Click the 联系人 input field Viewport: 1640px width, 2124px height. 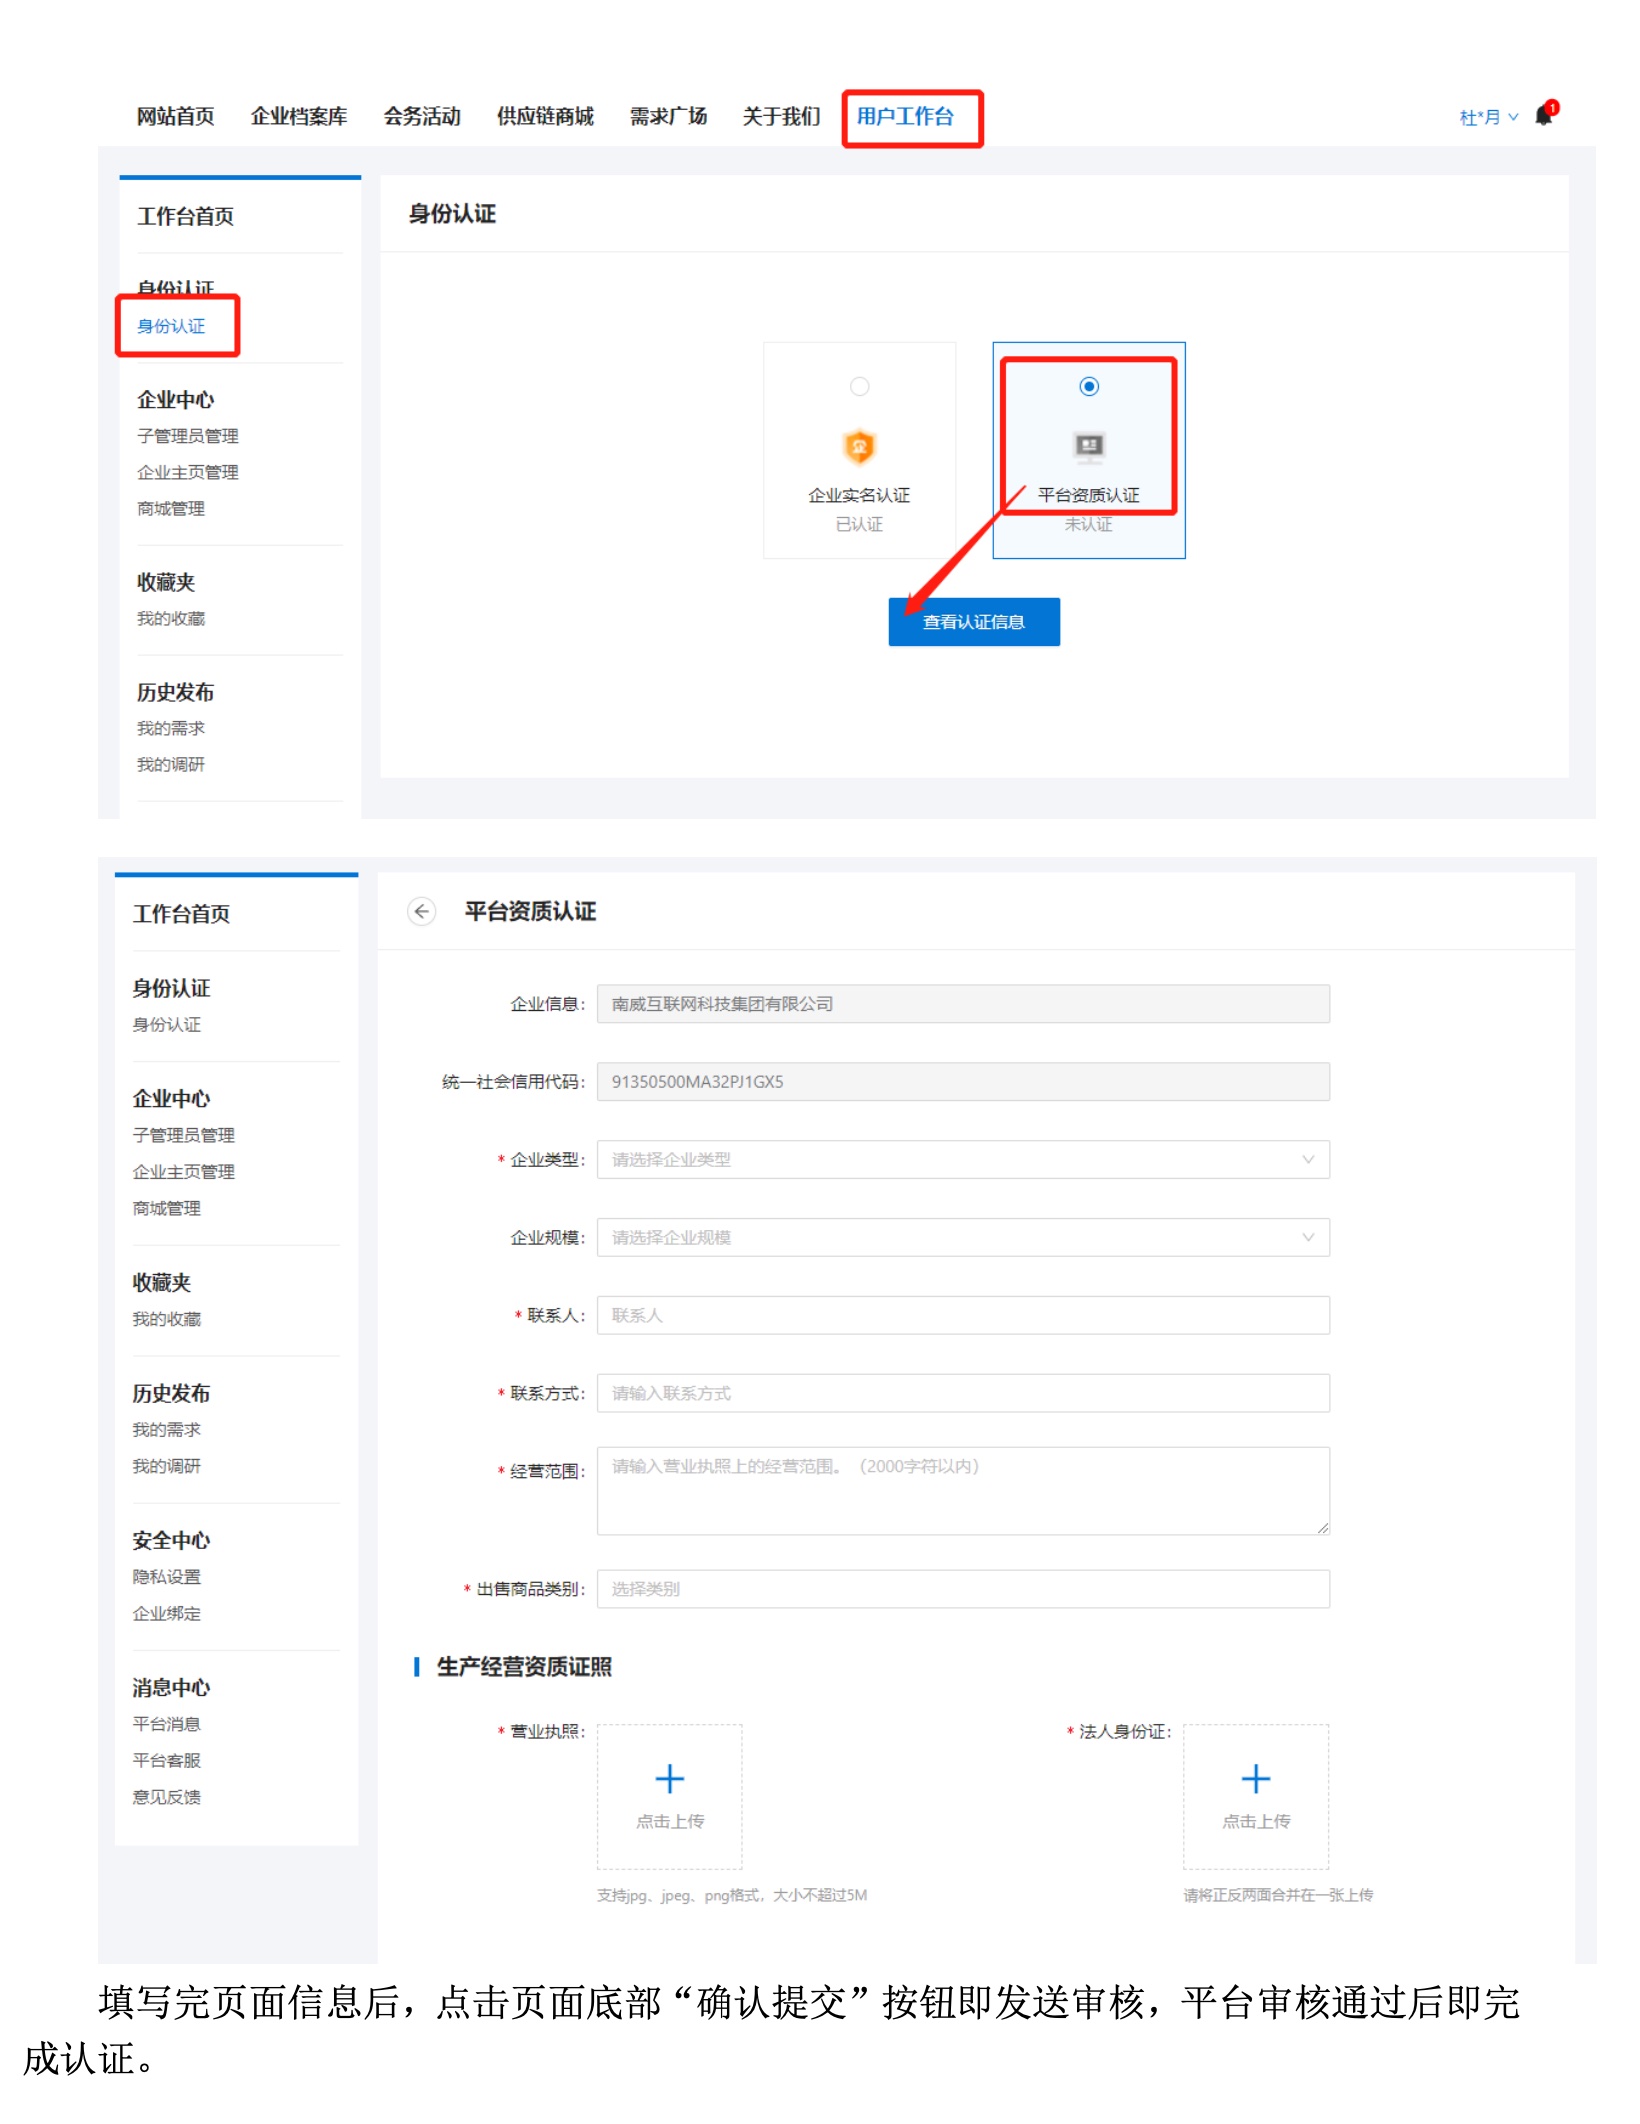point(963,1315)
